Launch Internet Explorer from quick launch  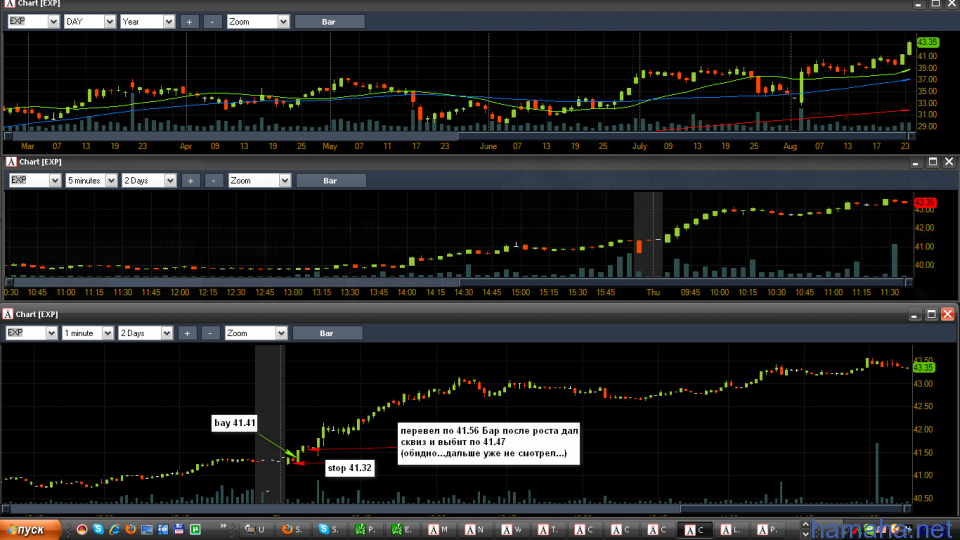pos(114,529)
